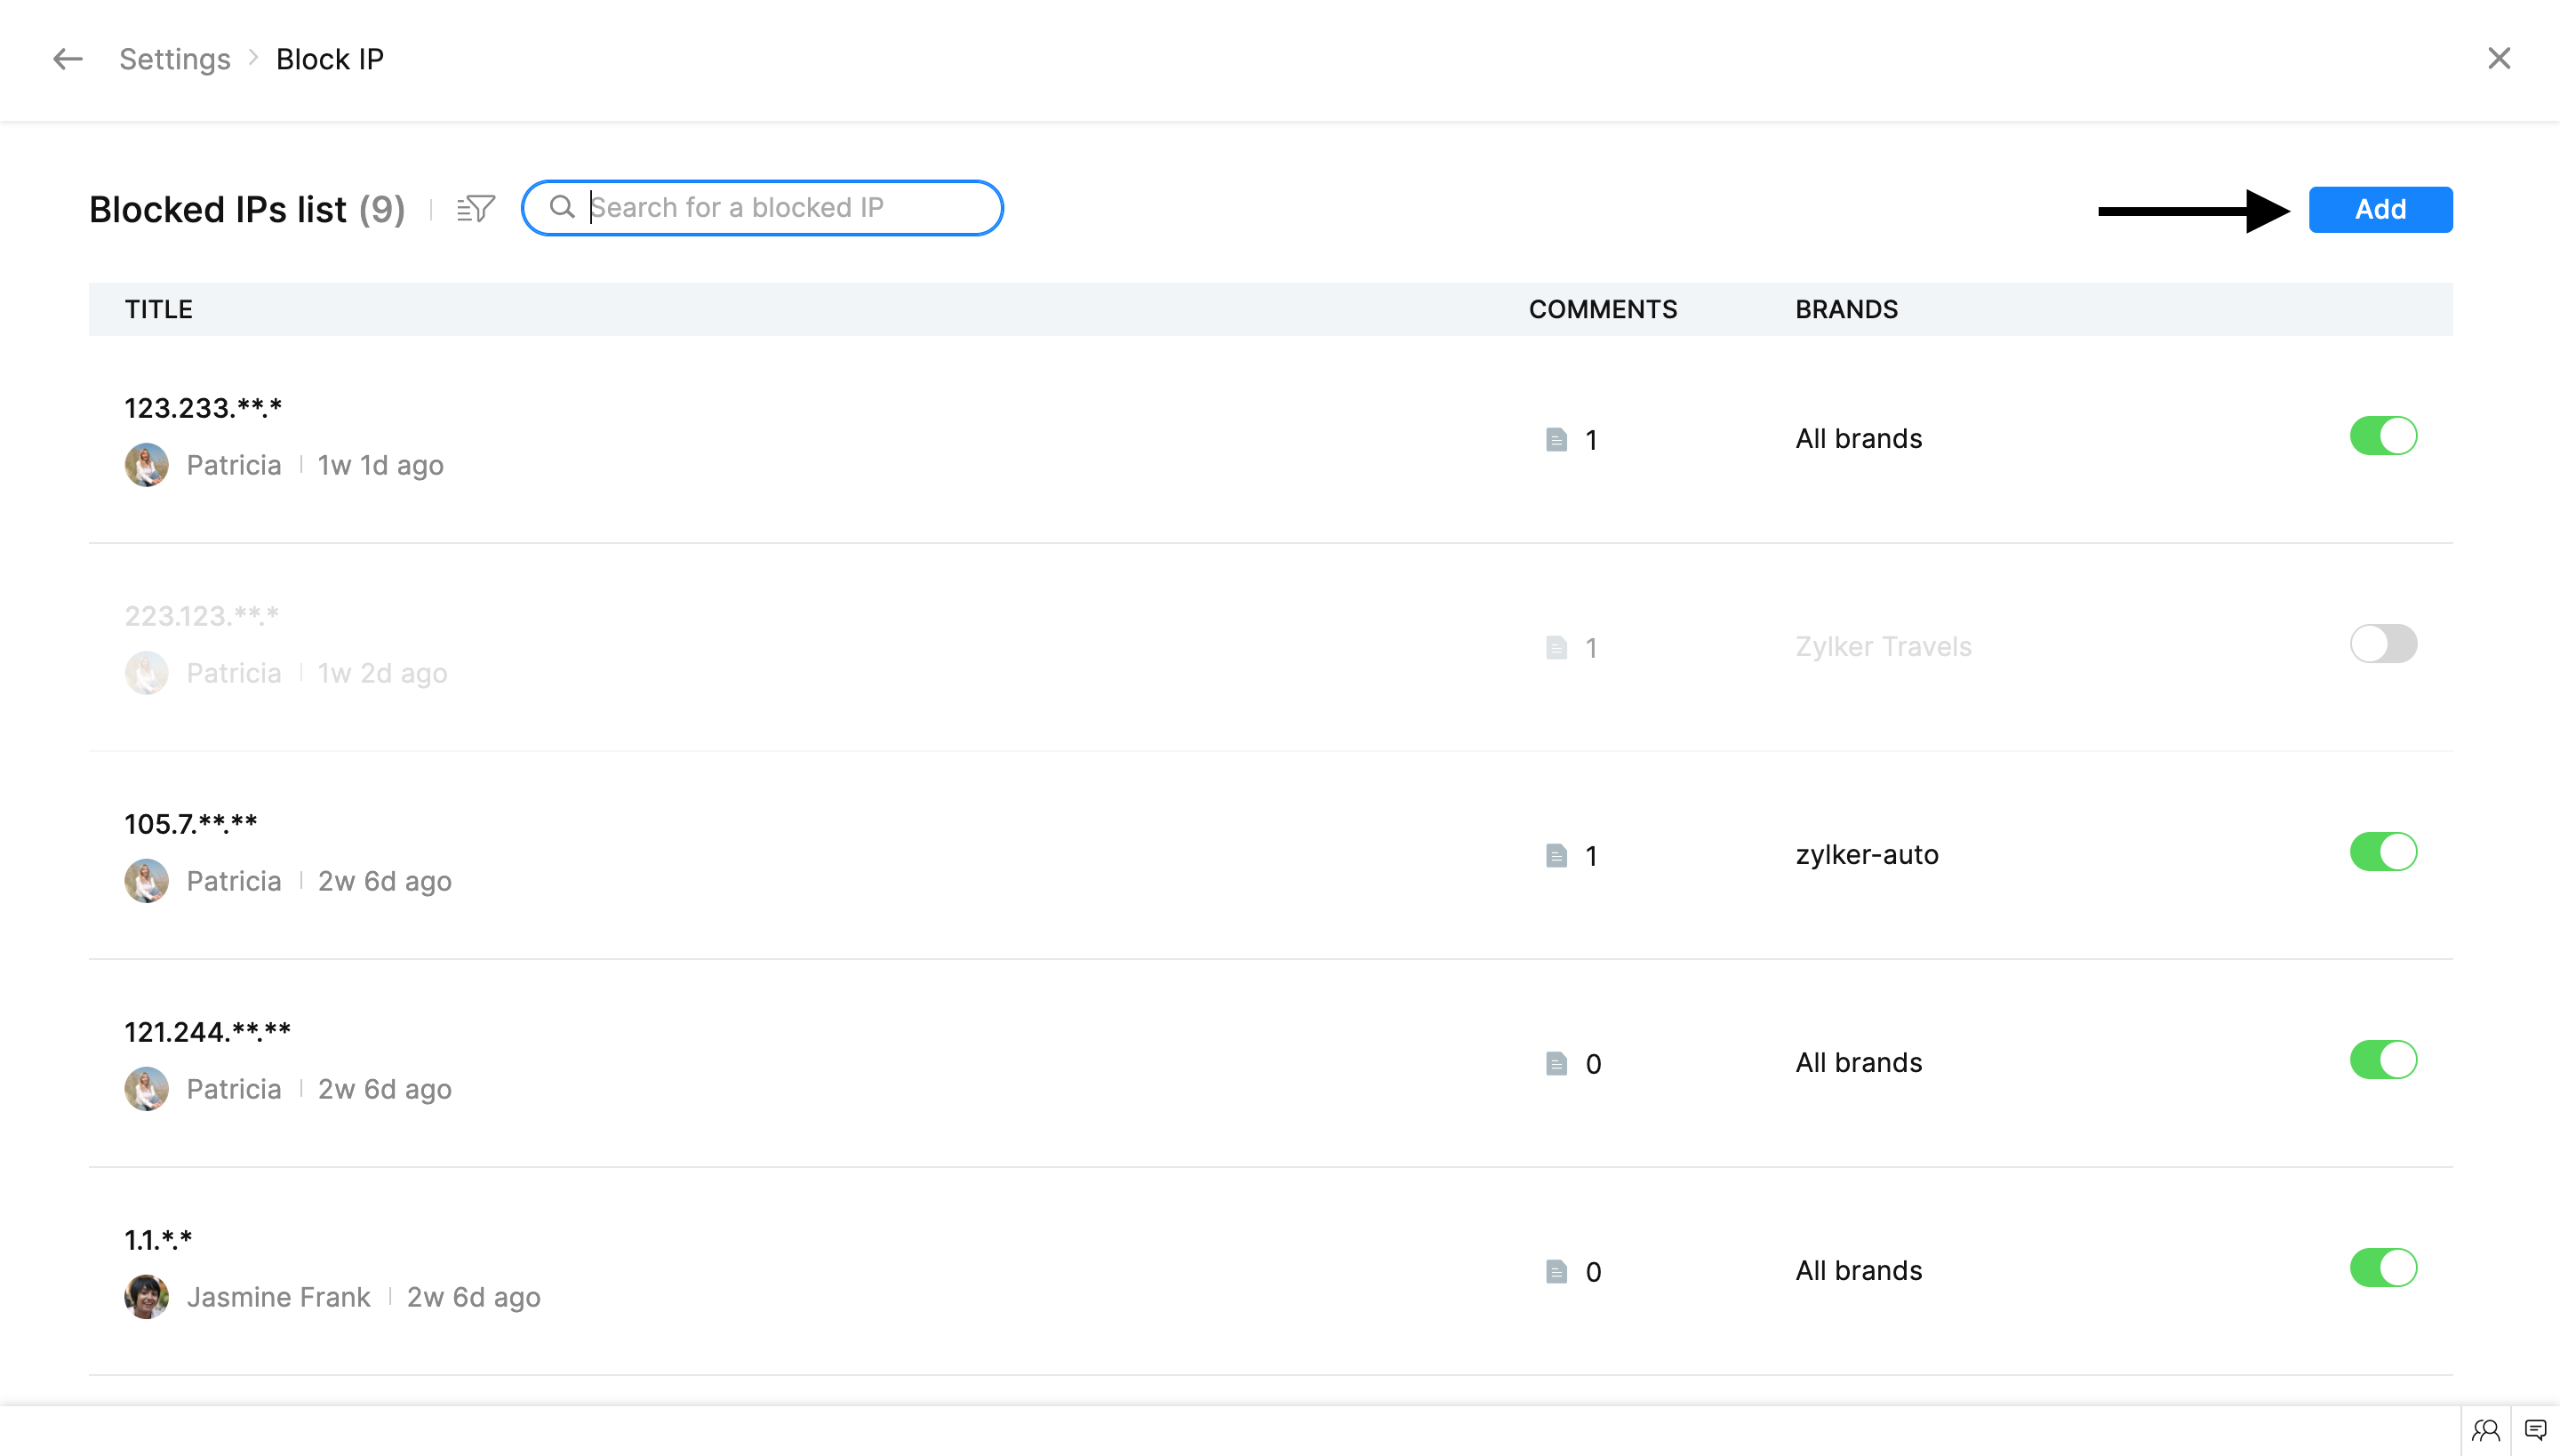
Task: Click the back arrow icon
Action: 67,59
